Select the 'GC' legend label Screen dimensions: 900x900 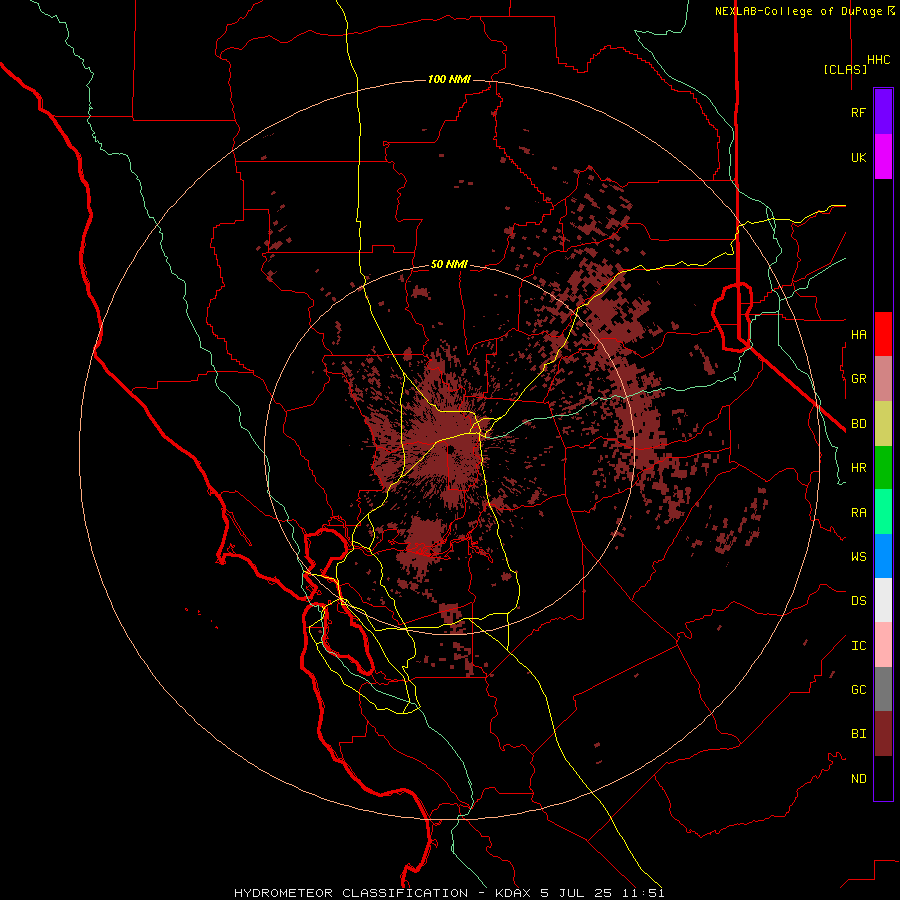858,690
